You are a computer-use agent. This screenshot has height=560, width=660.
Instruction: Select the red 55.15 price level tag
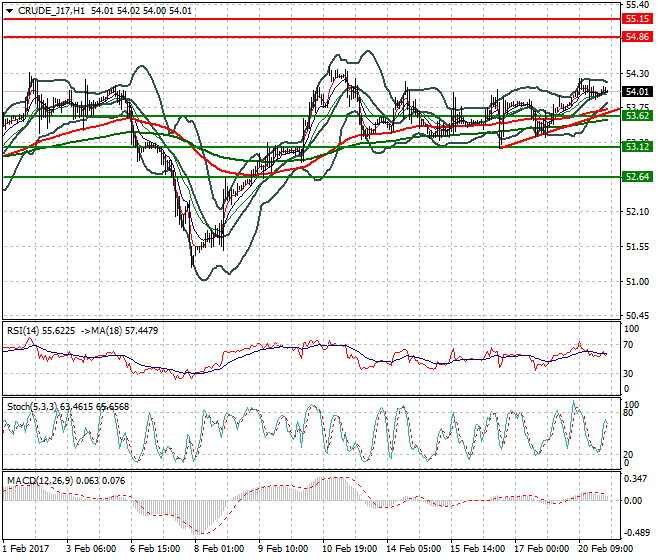(638, 19)
